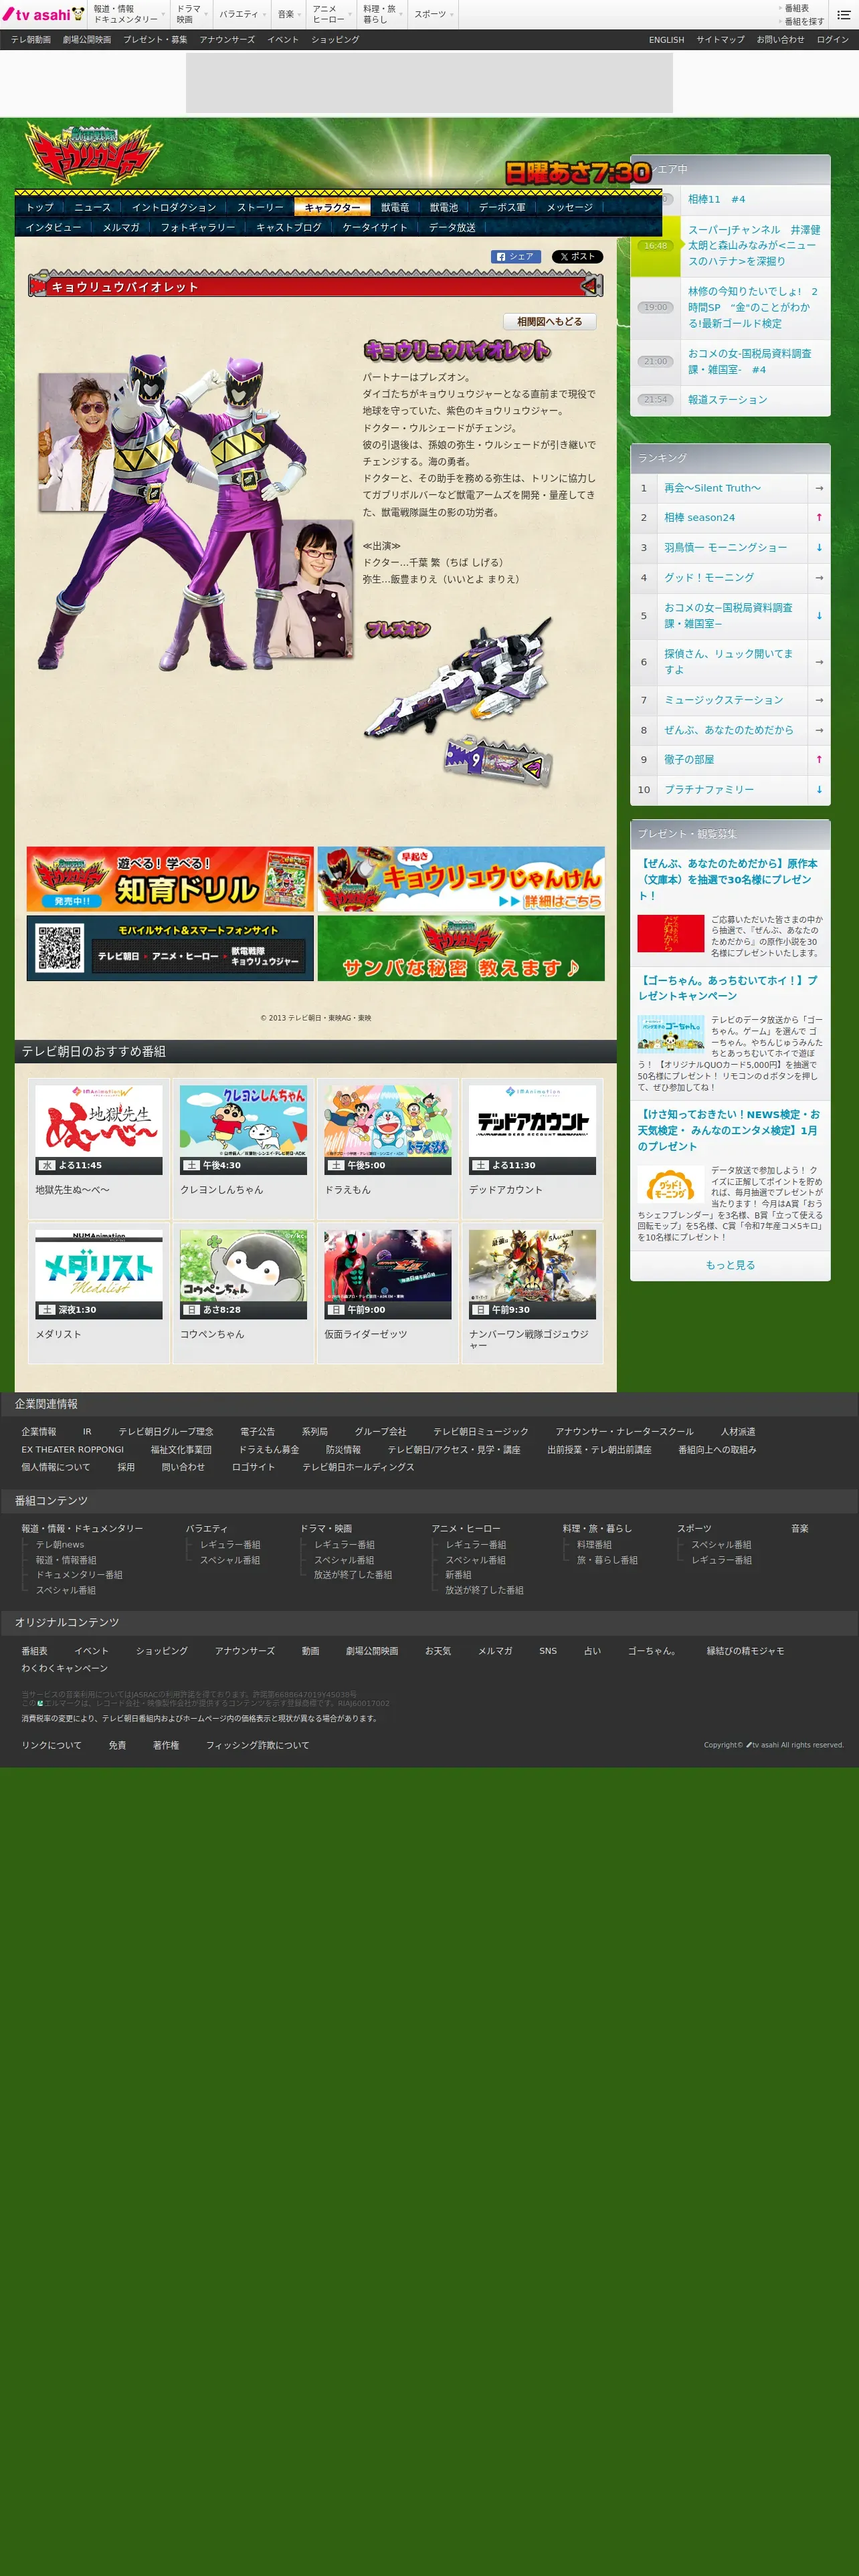Viewport: 859px width, 2576px height.
Task: Open the デッドアカウント program thumbnail
Action: (x=532, y=1130)
